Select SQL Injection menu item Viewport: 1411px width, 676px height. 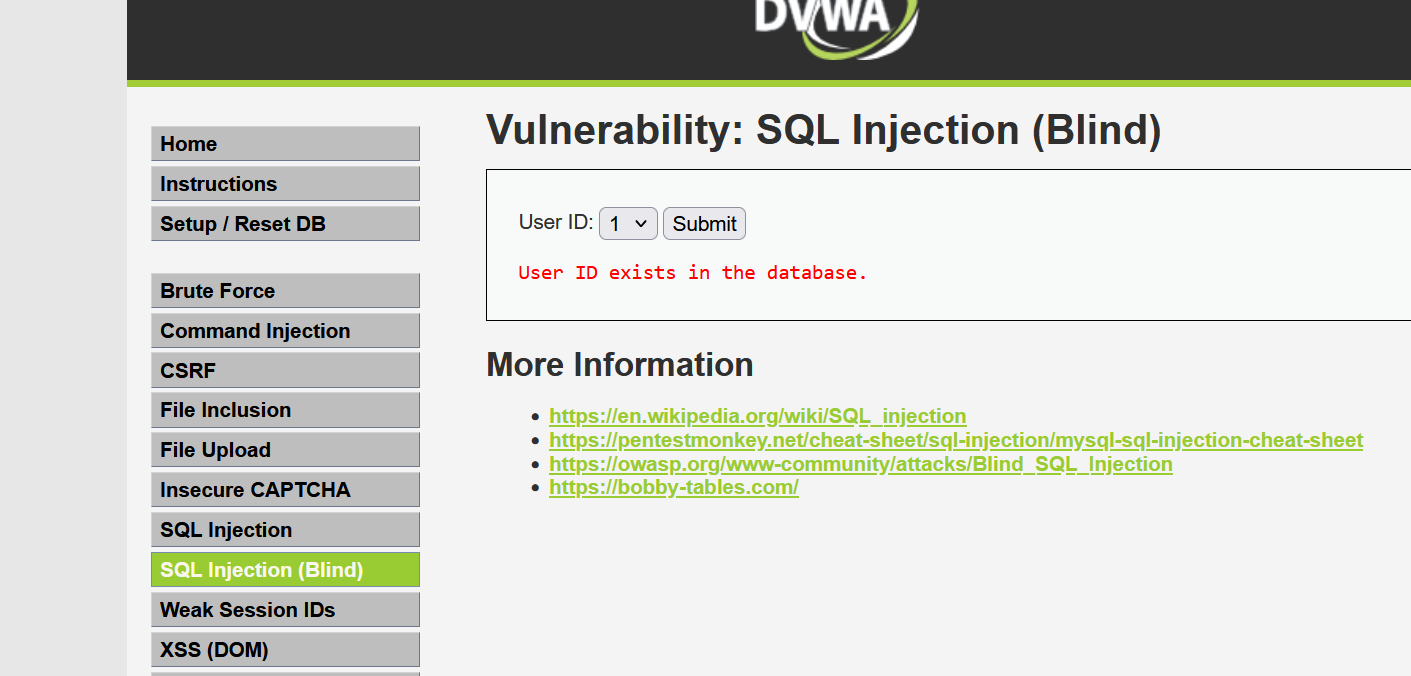[285, 530]
